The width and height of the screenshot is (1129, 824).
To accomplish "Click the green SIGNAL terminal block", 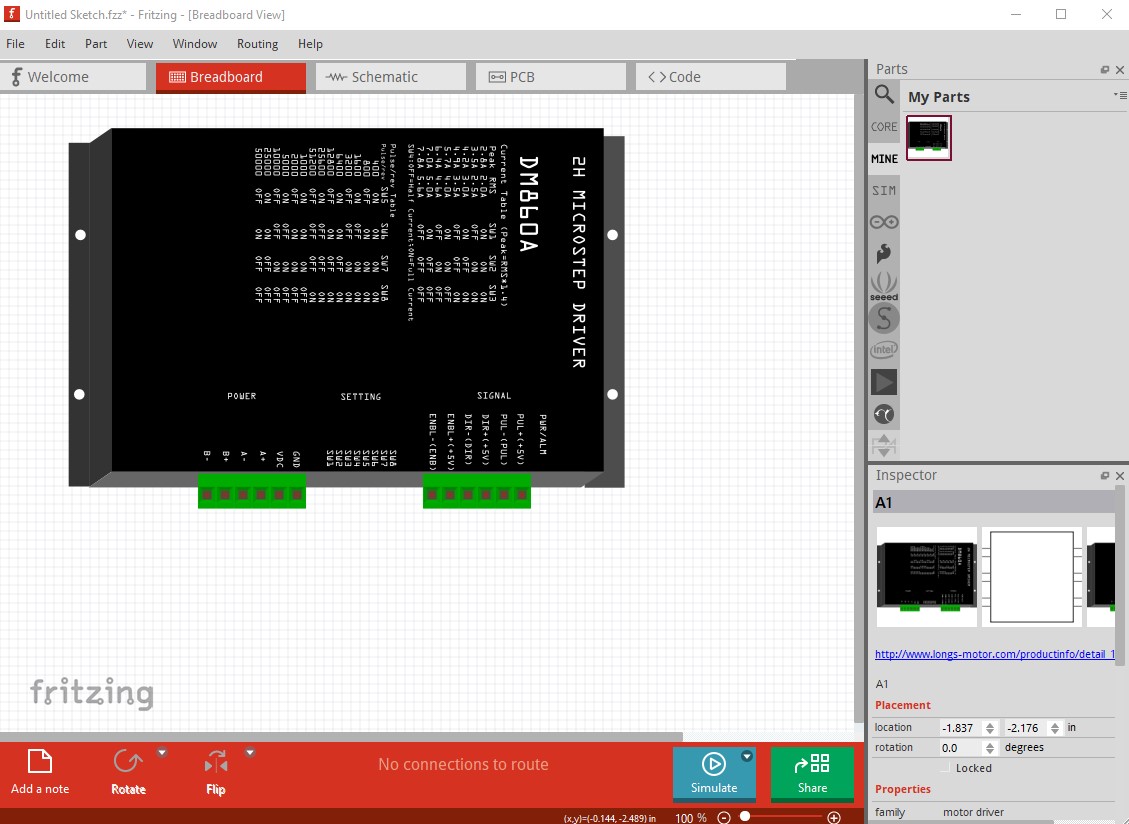I will click(x=477, y=491).
